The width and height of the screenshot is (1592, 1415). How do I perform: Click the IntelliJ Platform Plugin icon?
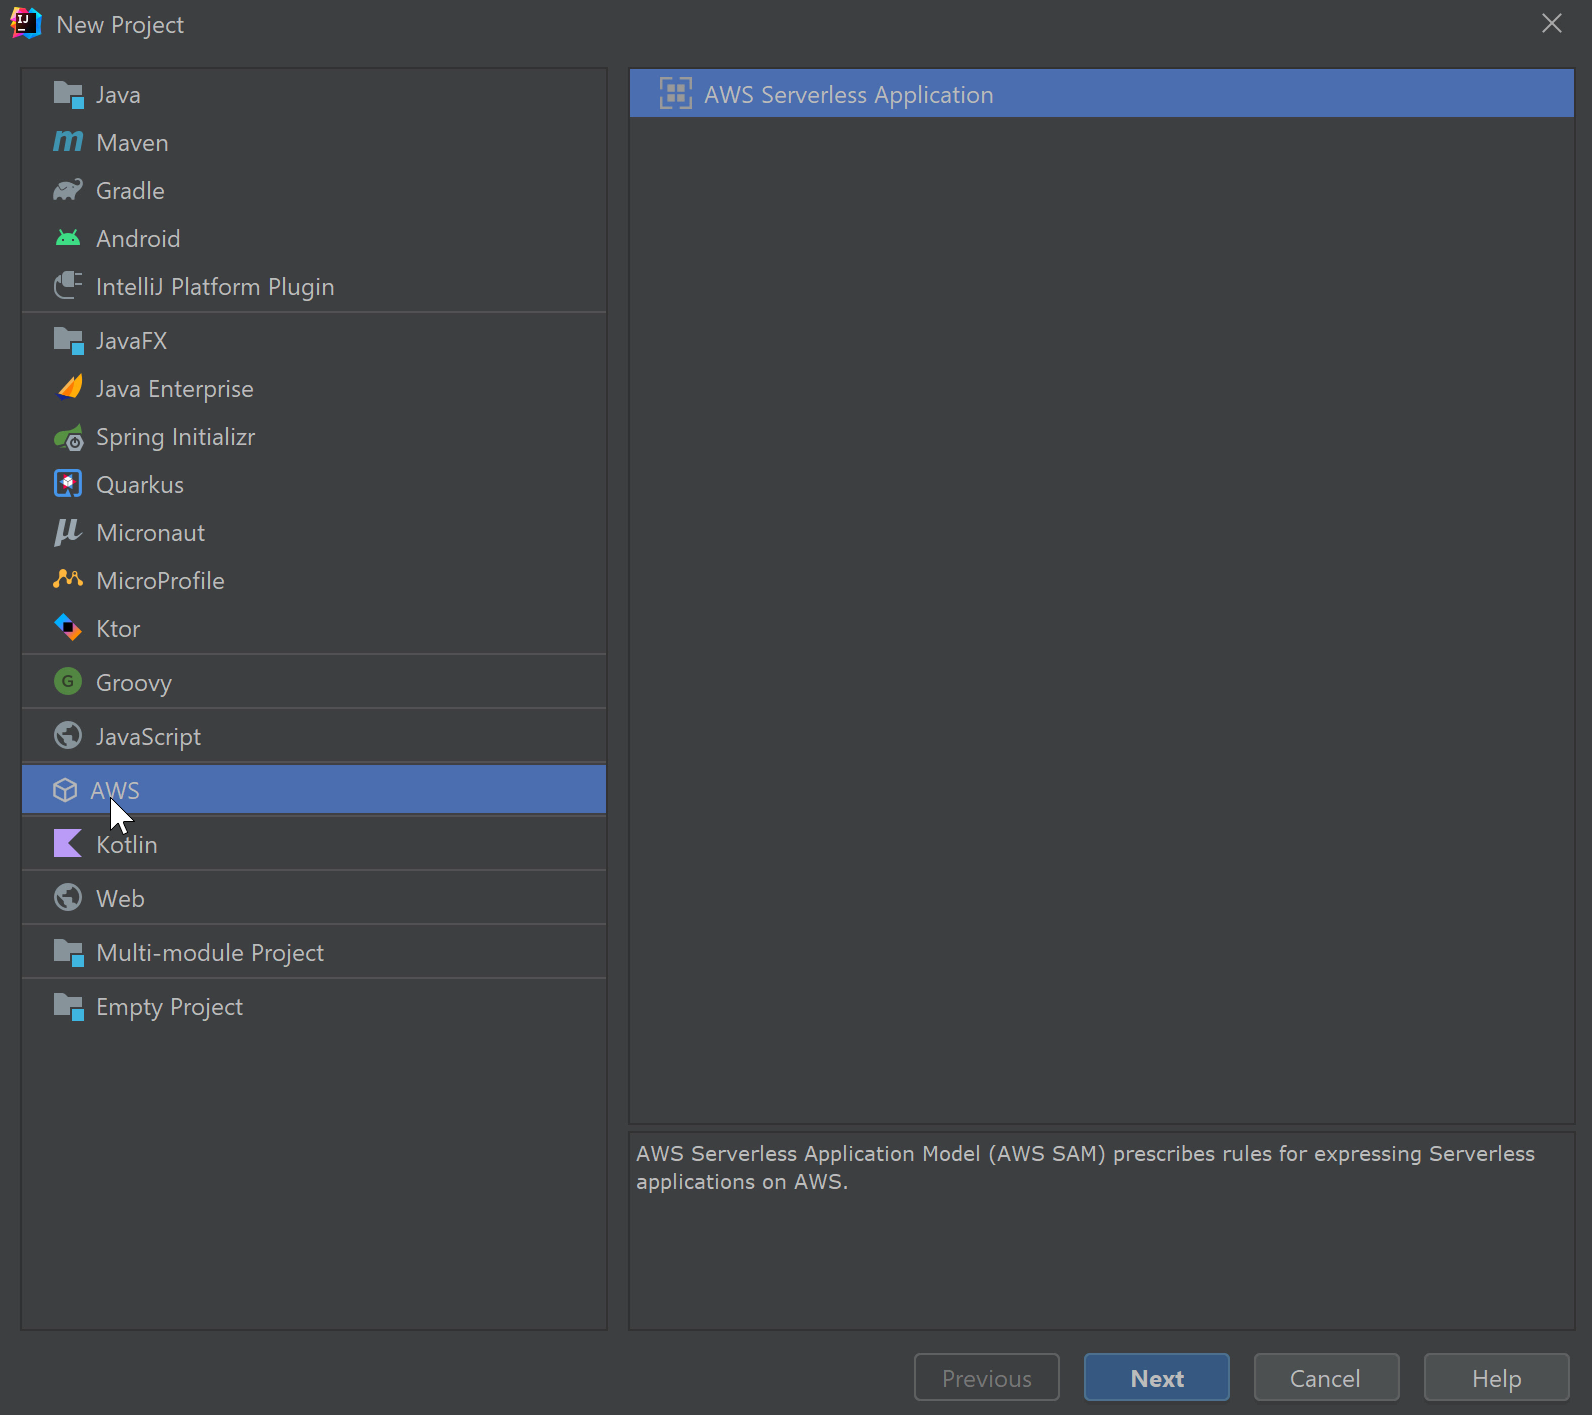tap(68, 286)
